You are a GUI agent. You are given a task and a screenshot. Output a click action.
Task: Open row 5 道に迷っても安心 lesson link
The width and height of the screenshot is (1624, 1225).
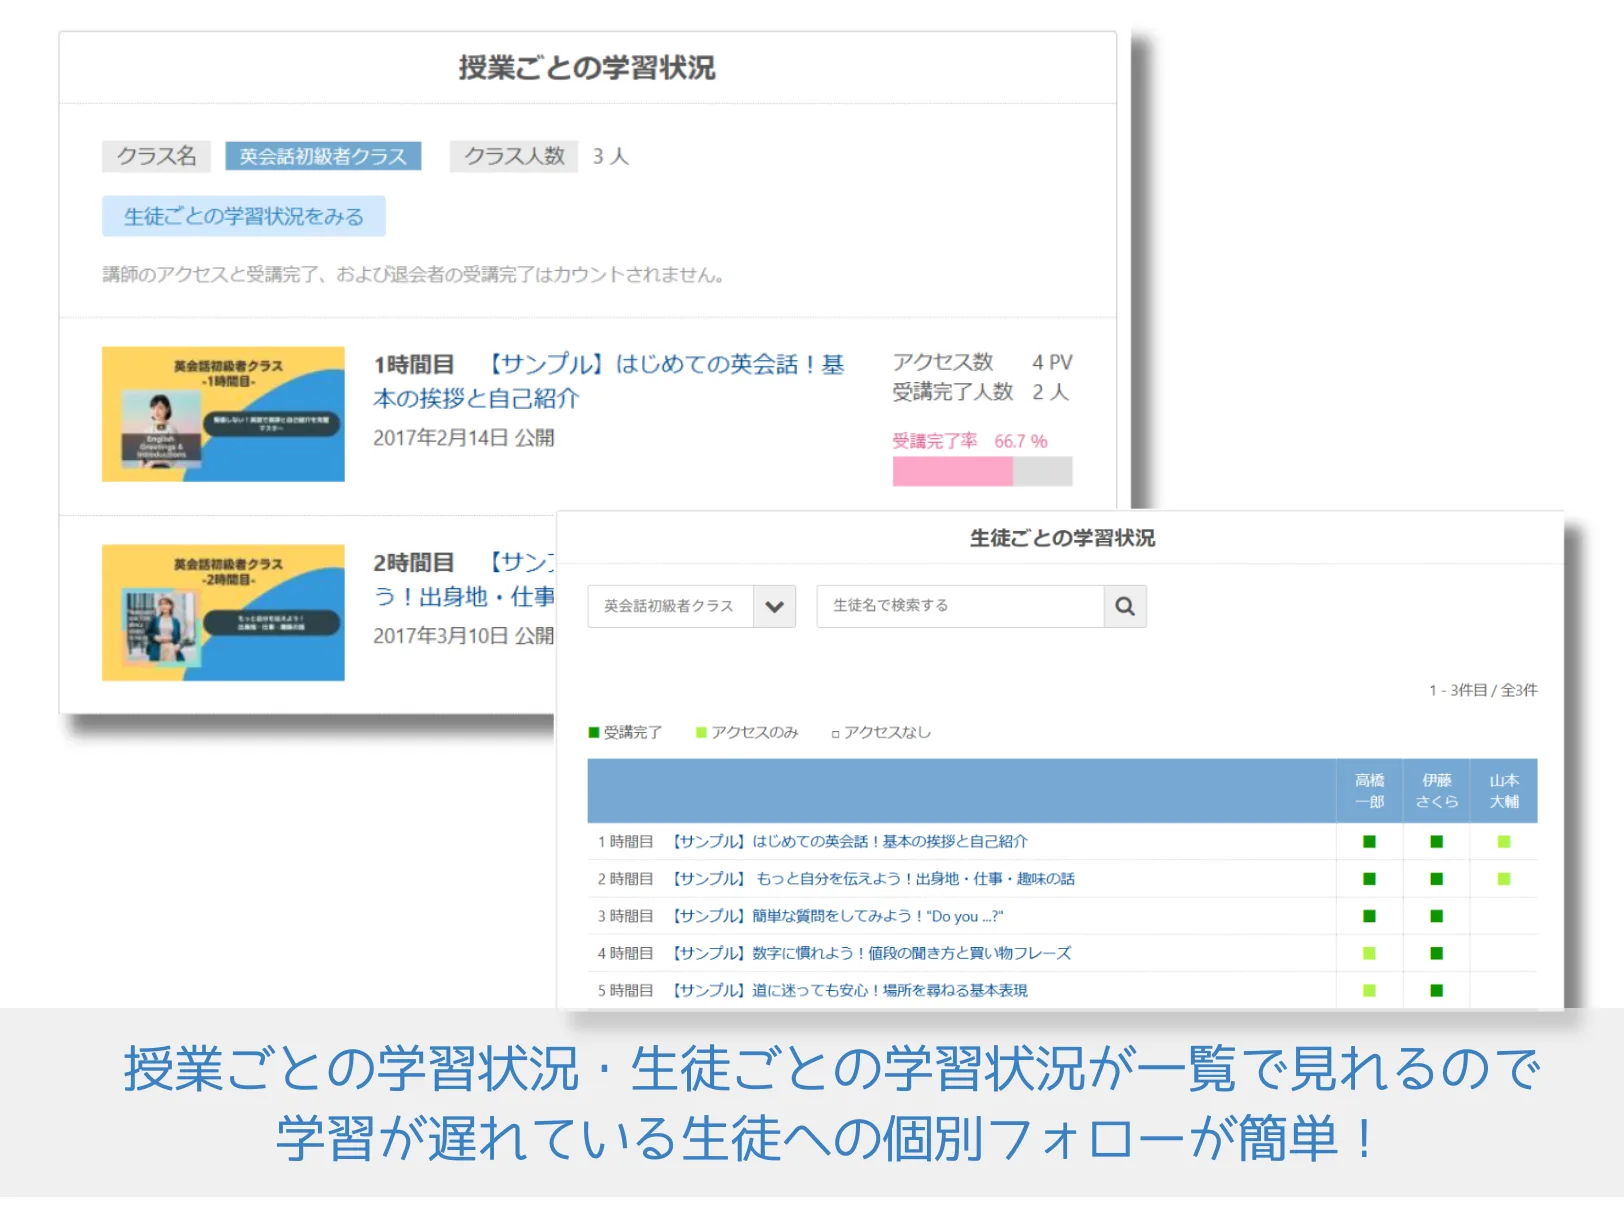tap(849, 990)
